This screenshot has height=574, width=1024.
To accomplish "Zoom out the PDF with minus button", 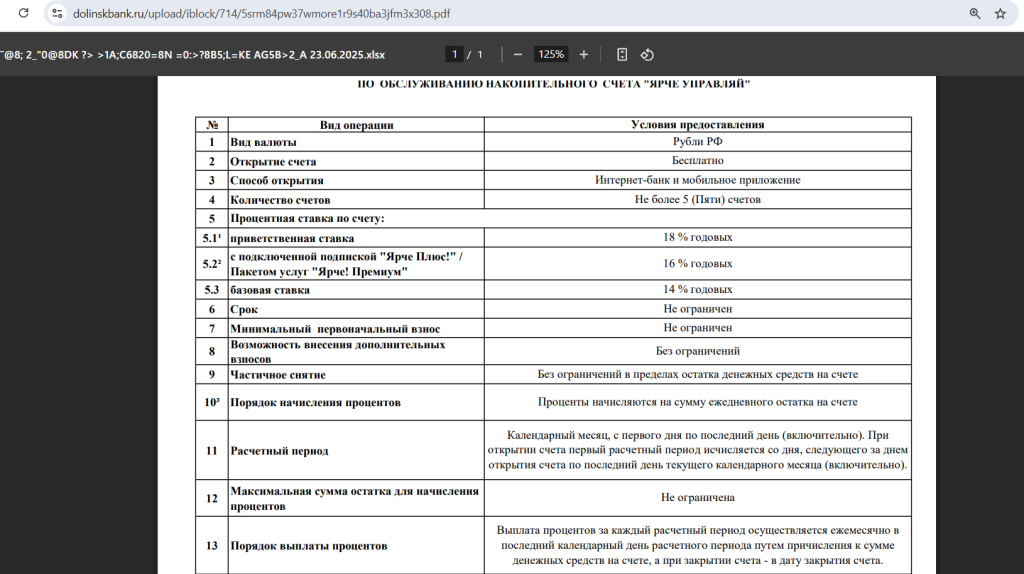I will 518,54.
